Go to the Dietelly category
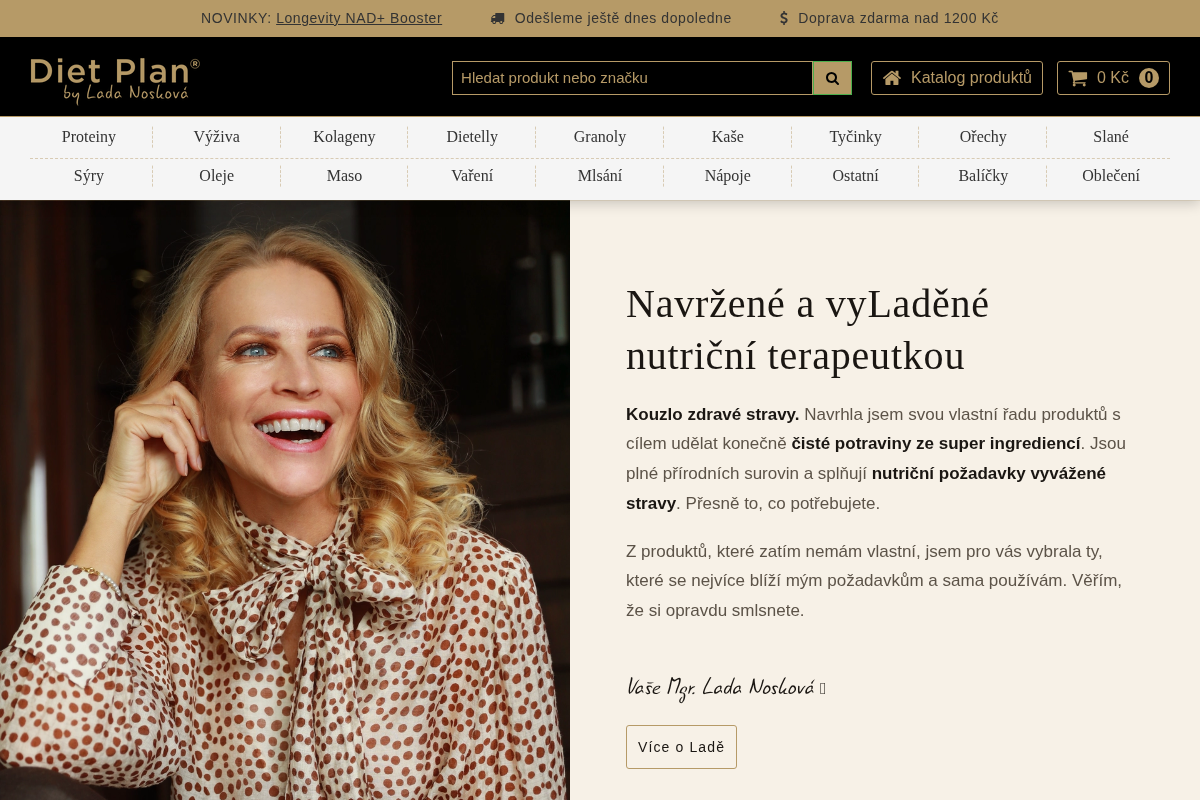 click(x=472, y=137)
